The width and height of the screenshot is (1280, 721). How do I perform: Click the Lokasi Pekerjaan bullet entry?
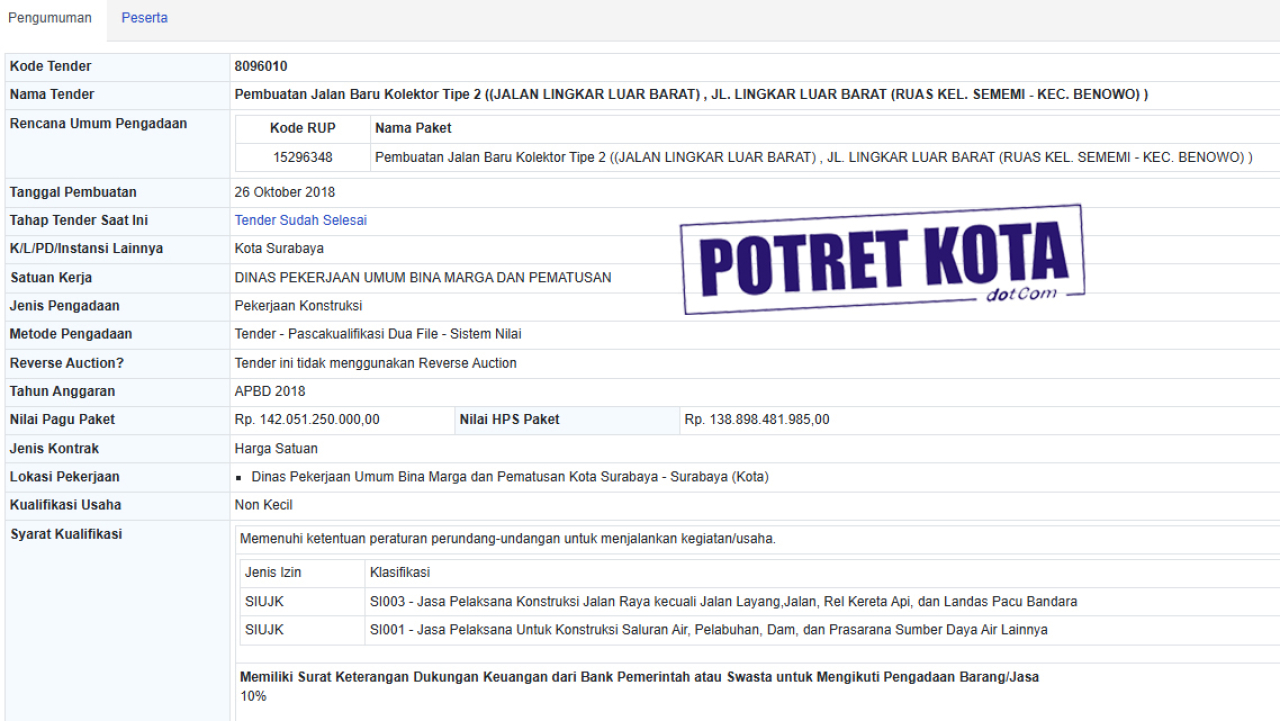[510, 477]
